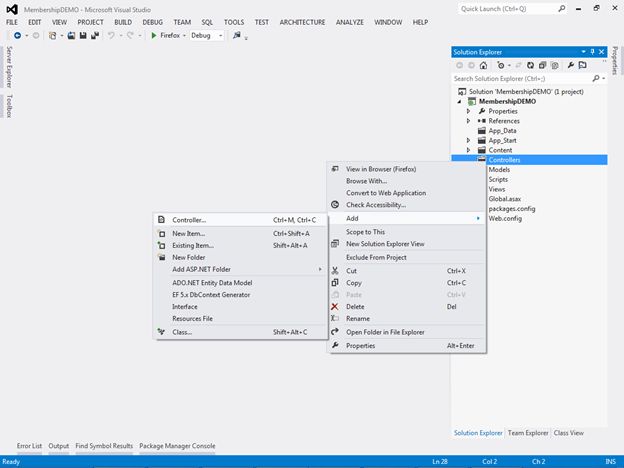Pin the Solution Explorer panel with pushpin icon
This screenshot has width=624, height=468.
tap(593, 52)
